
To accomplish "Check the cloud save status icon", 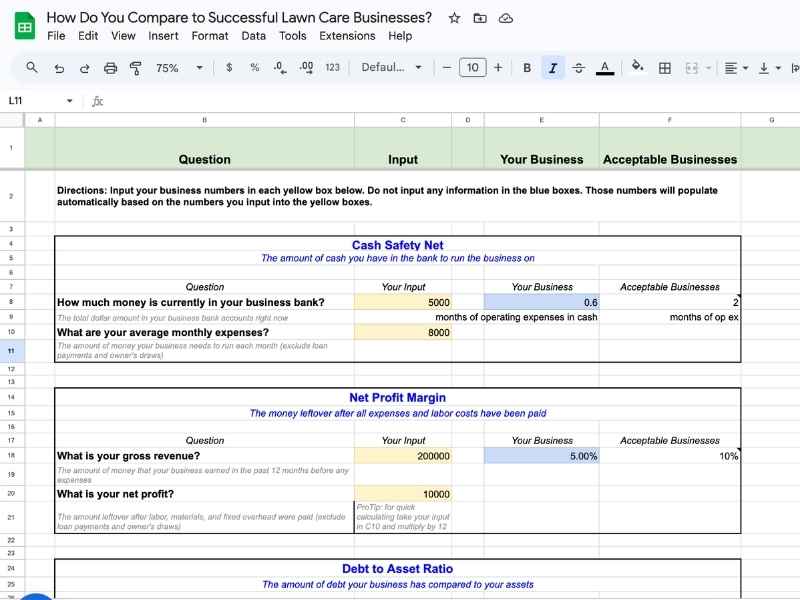I will click(x=506, y=18).
